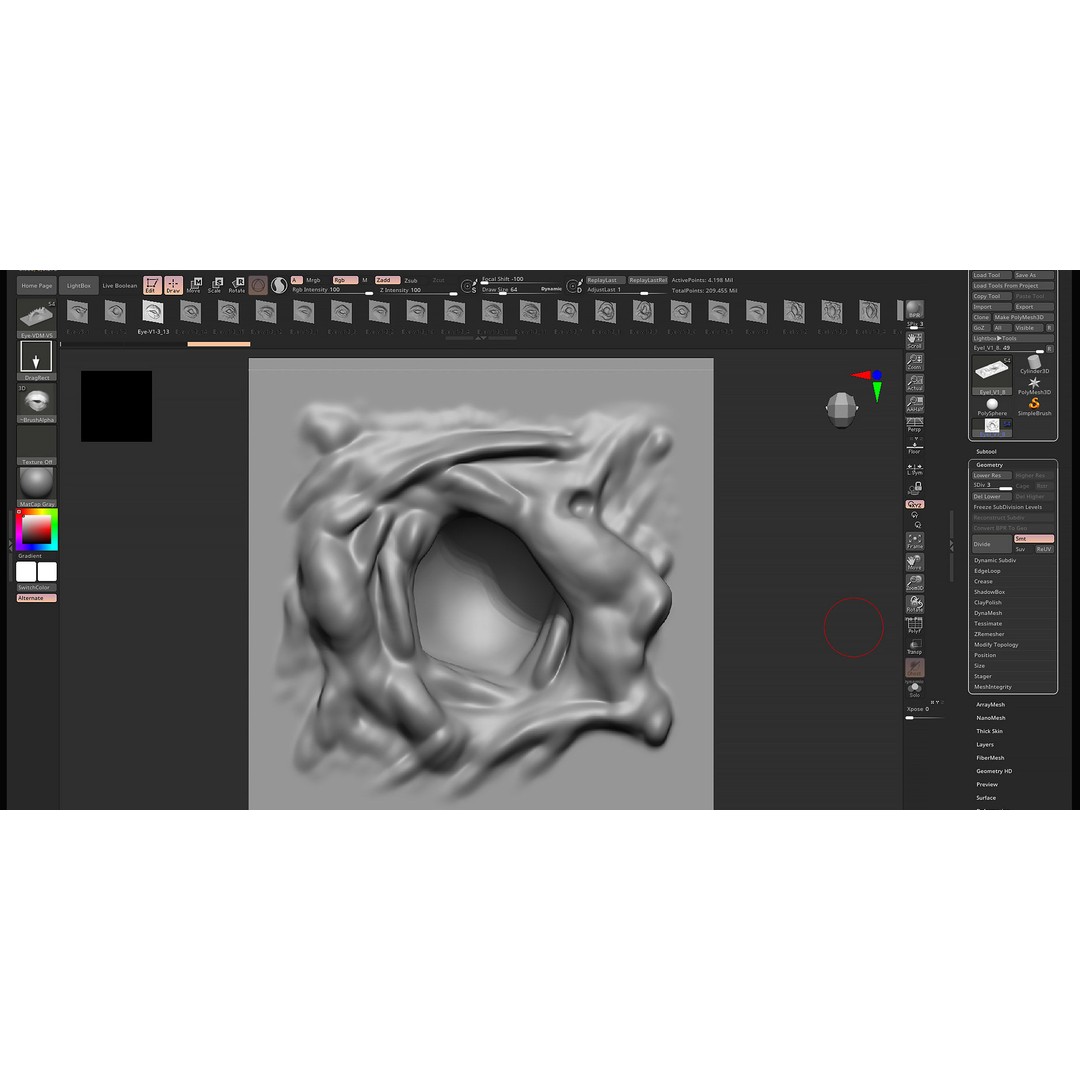Expand the ZRemesher section

[x=989, y=634]
